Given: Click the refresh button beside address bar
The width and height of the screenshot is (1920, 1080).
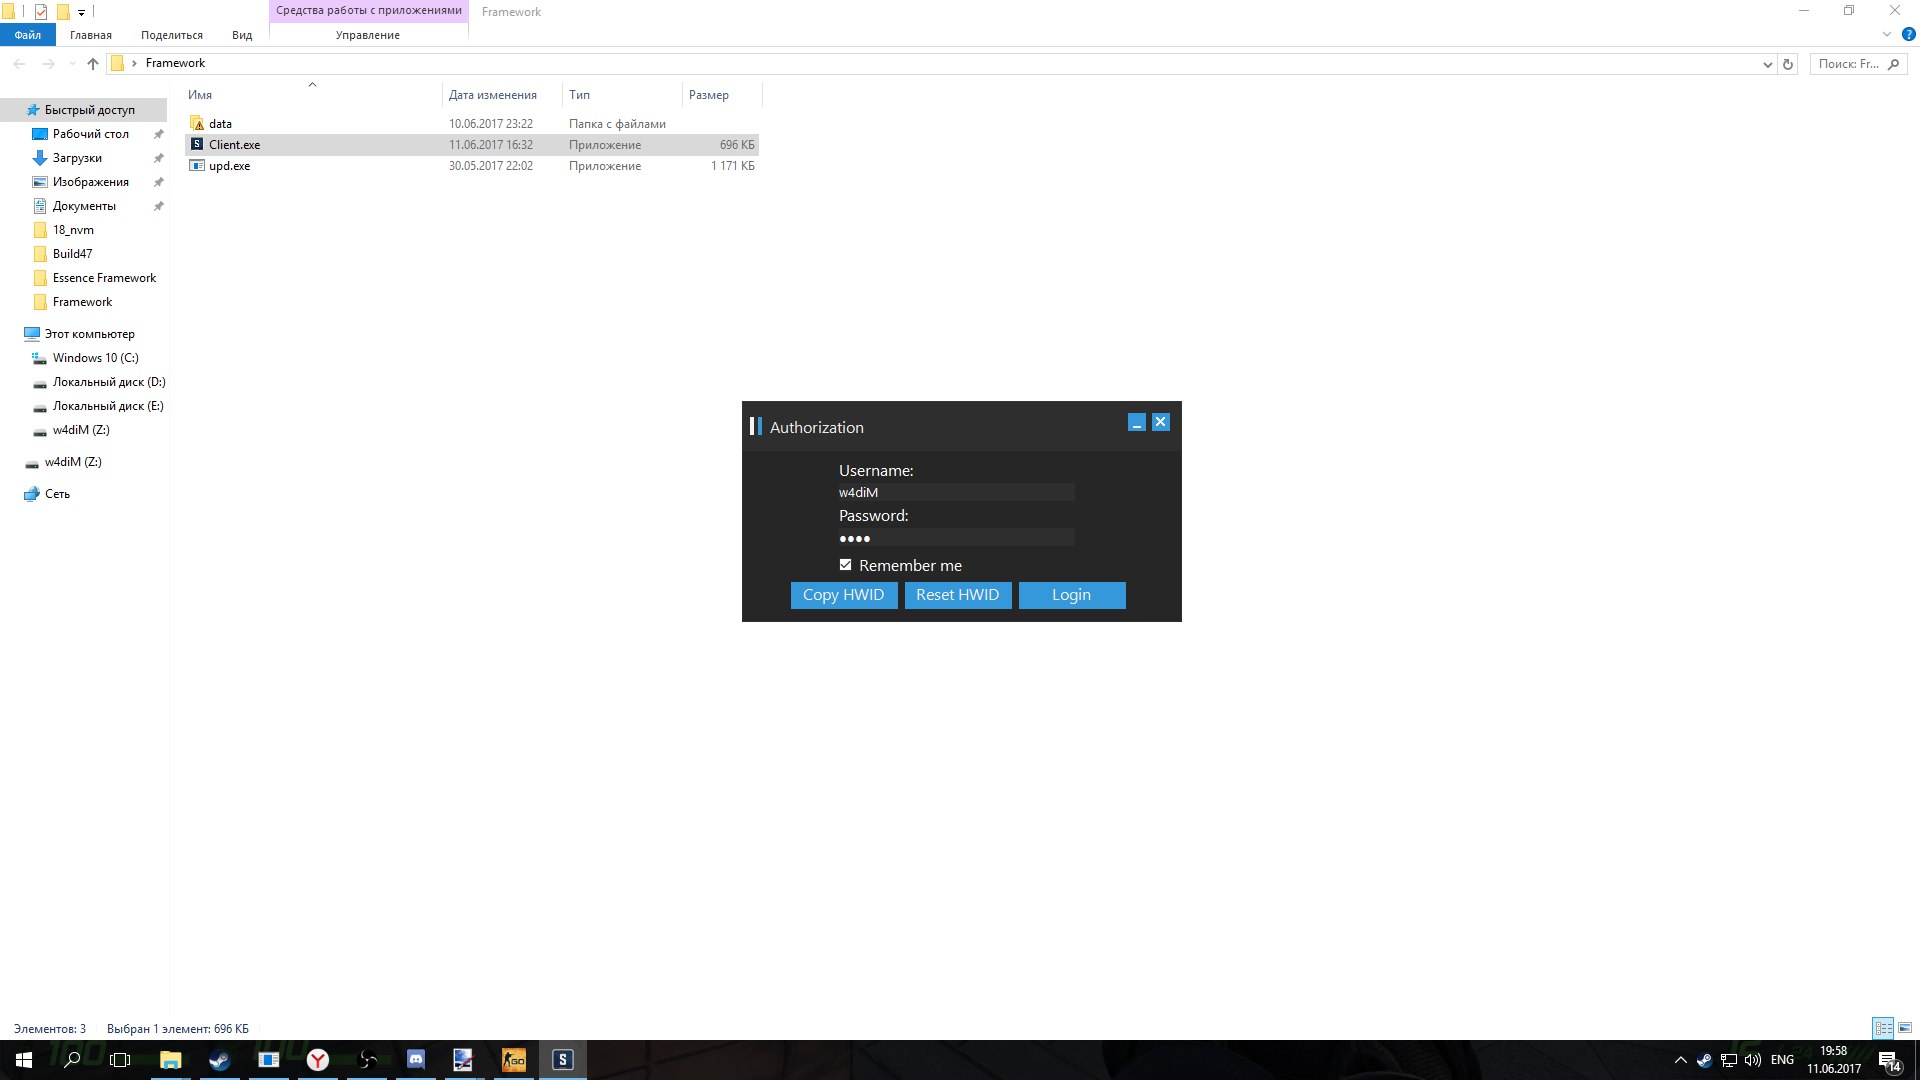Looking at the screenshot, I should [1788, 64].
